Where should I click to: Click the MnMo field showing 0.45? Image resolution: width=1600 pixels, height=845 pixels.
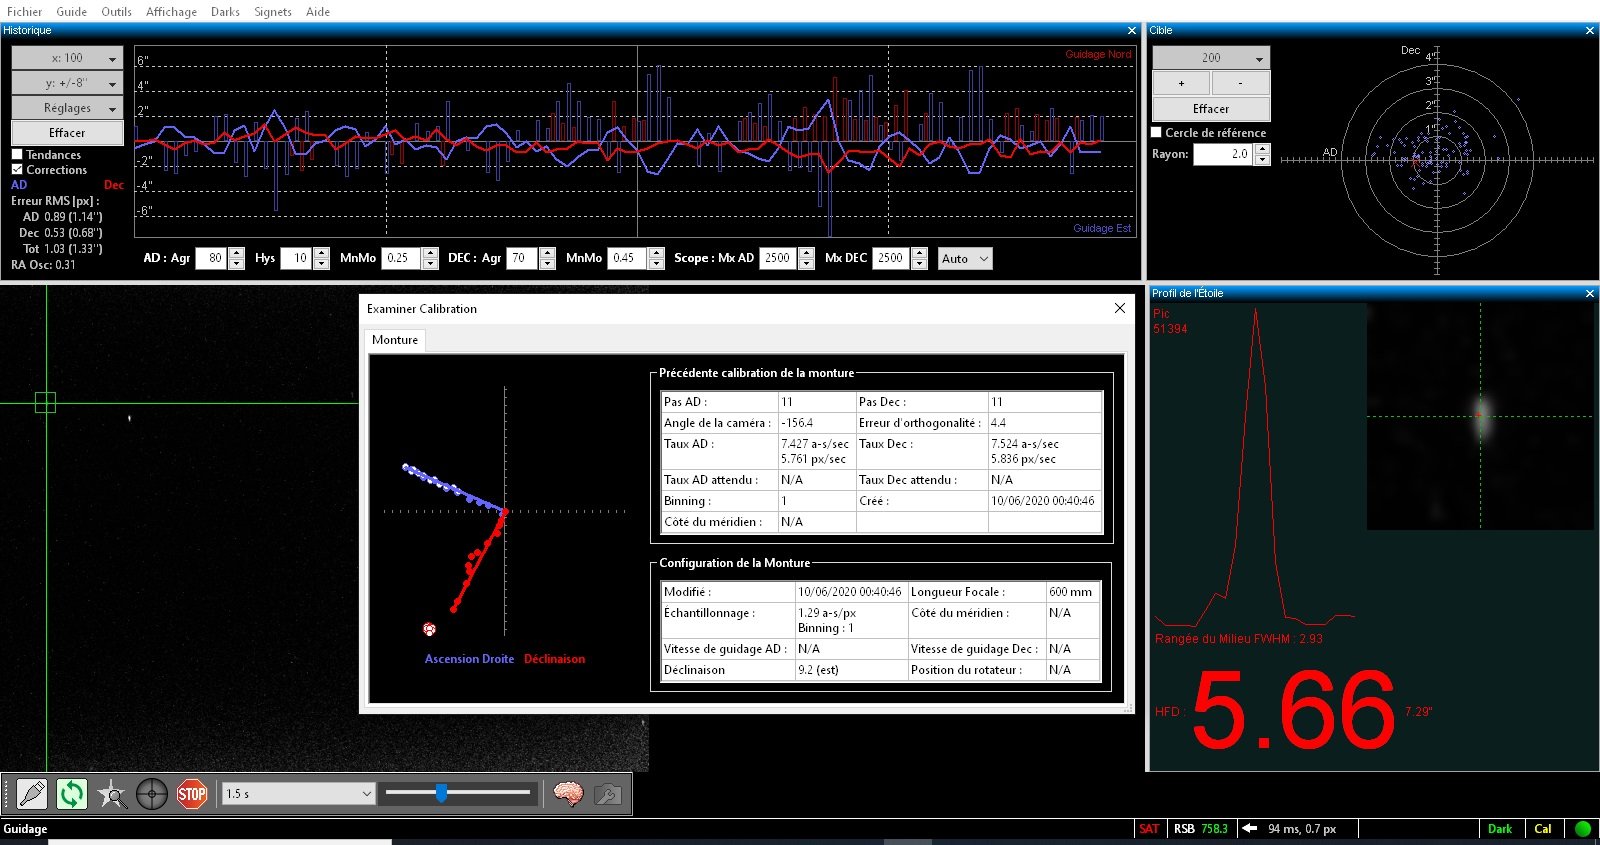[x=628, y=258]
